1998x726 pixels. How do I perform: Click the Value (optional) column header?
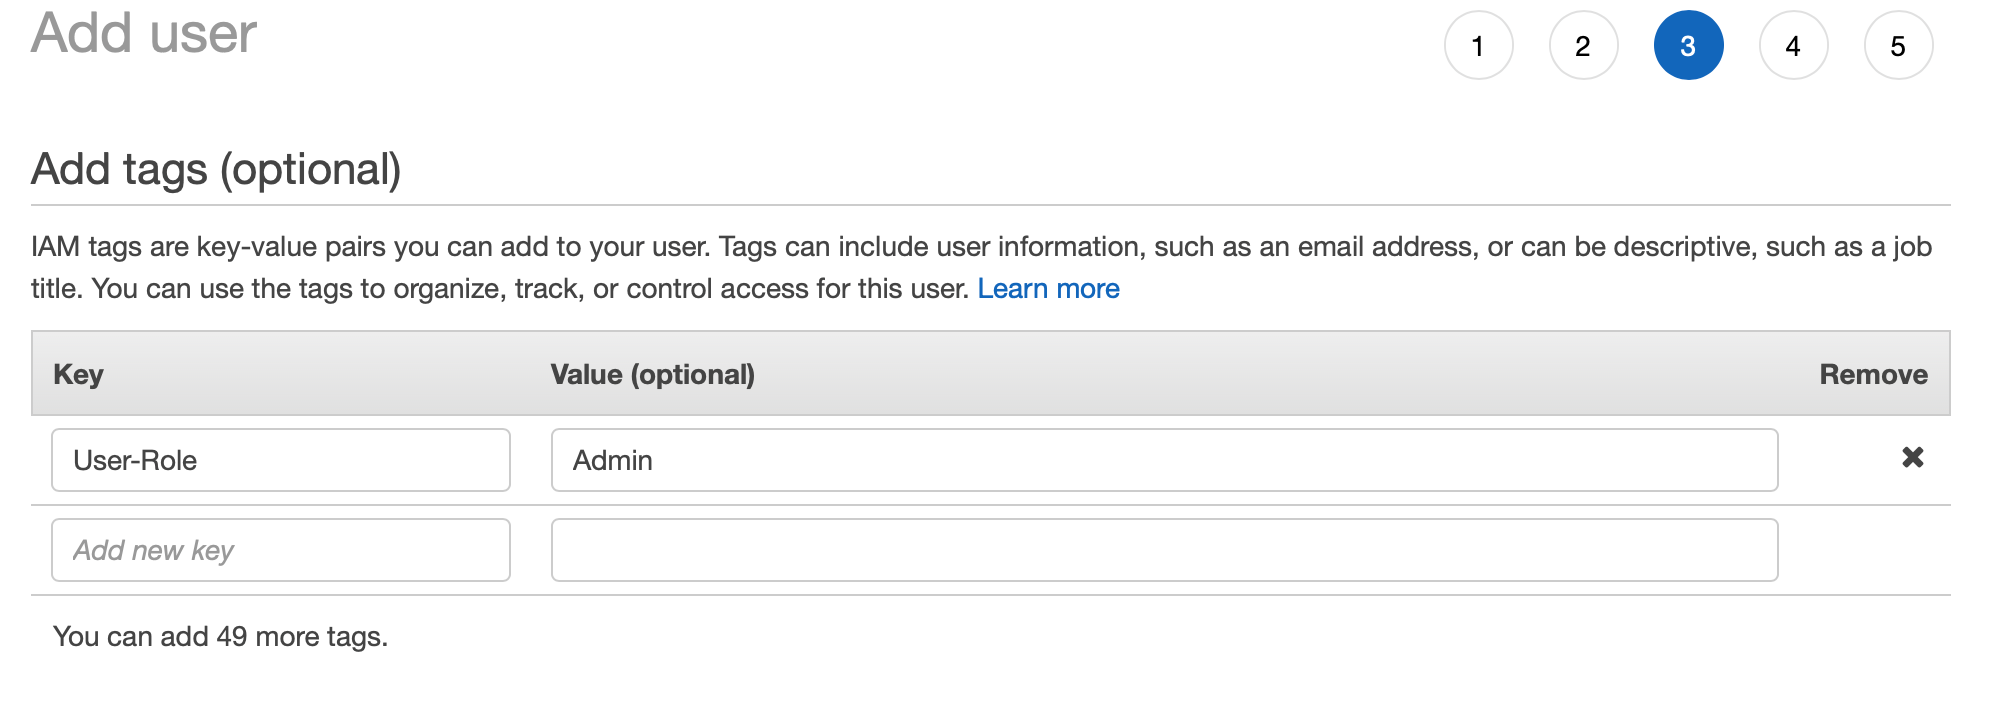click(x=651, y=374)
